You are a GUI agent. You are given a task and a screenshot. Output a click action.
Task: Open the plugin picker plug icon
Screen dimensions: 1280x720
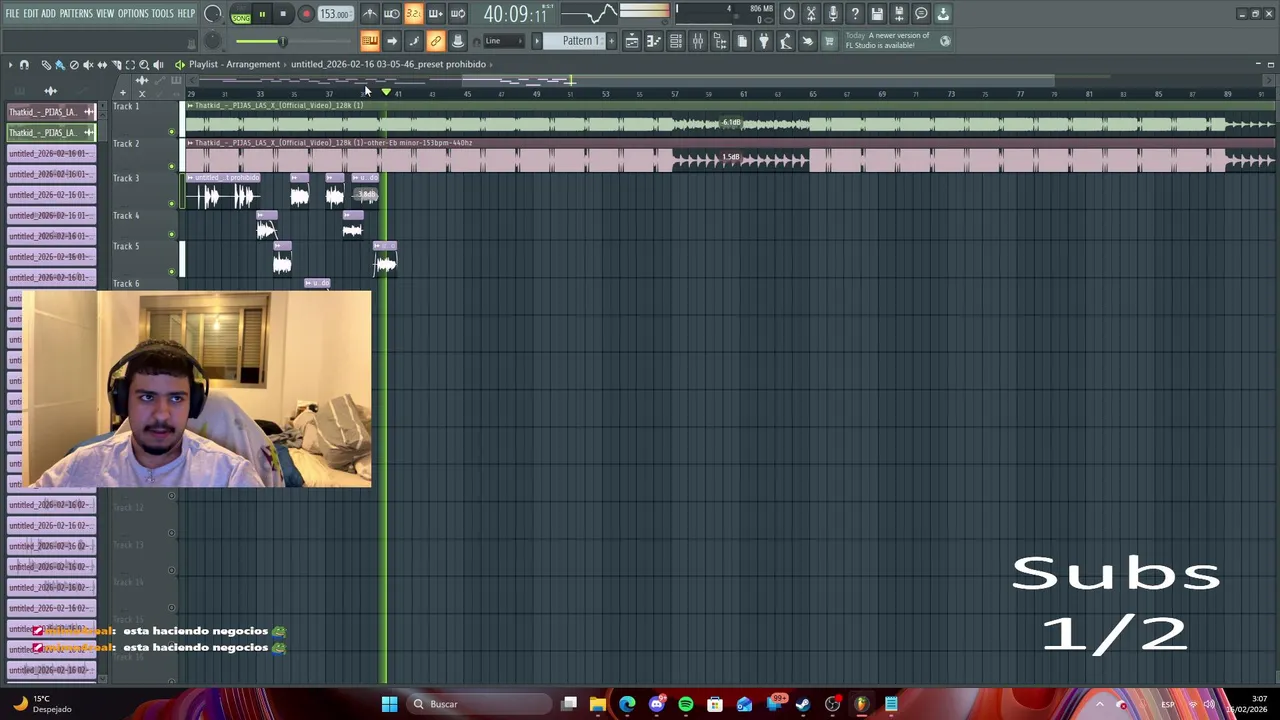764,41
